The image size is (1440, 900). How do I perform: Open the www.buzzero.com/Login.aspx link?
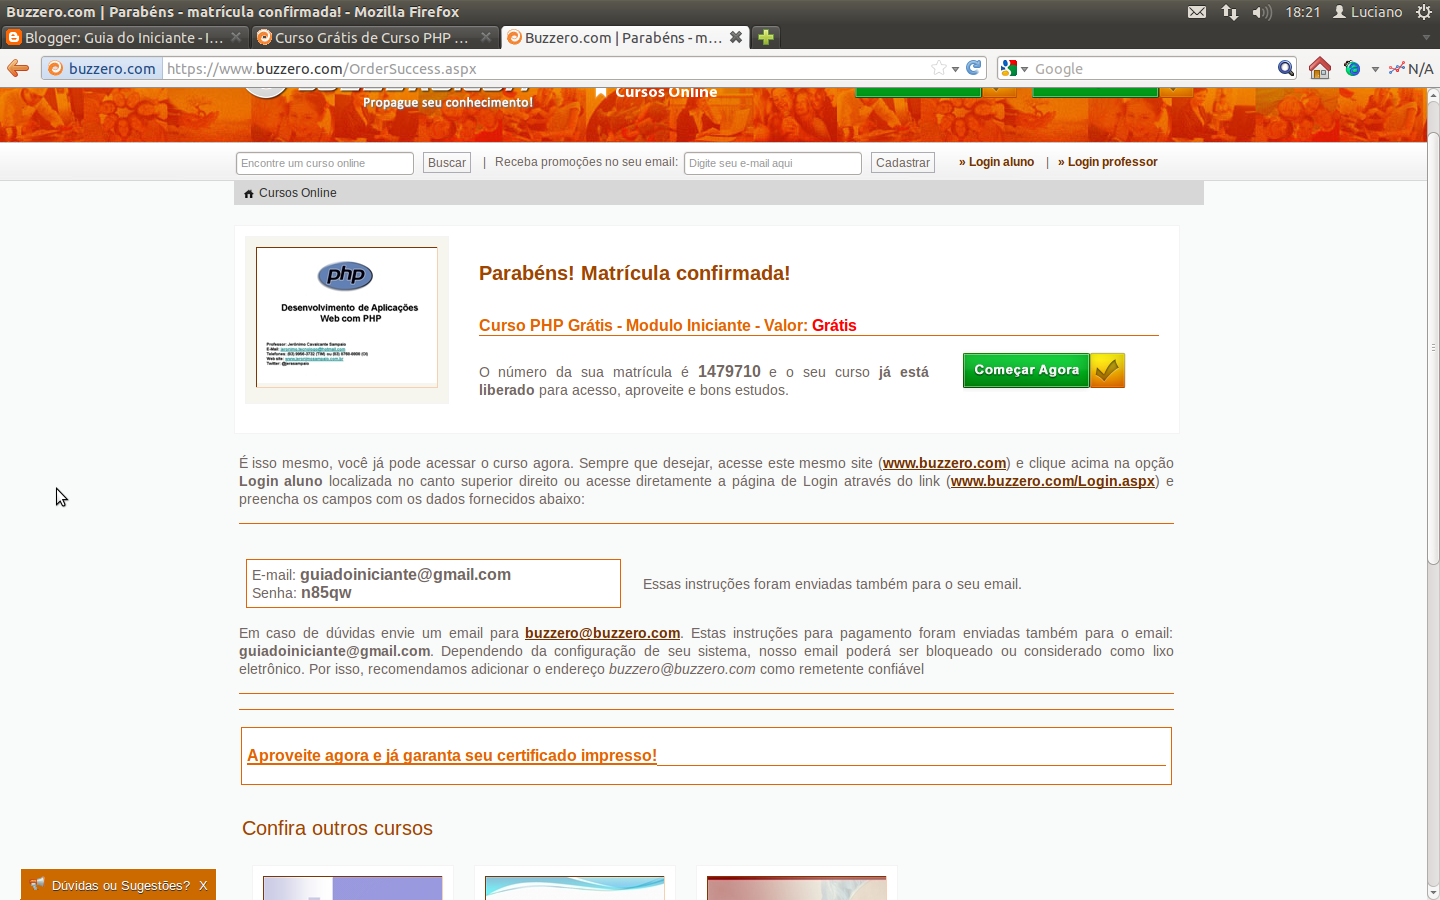(x=1053, y=481)
